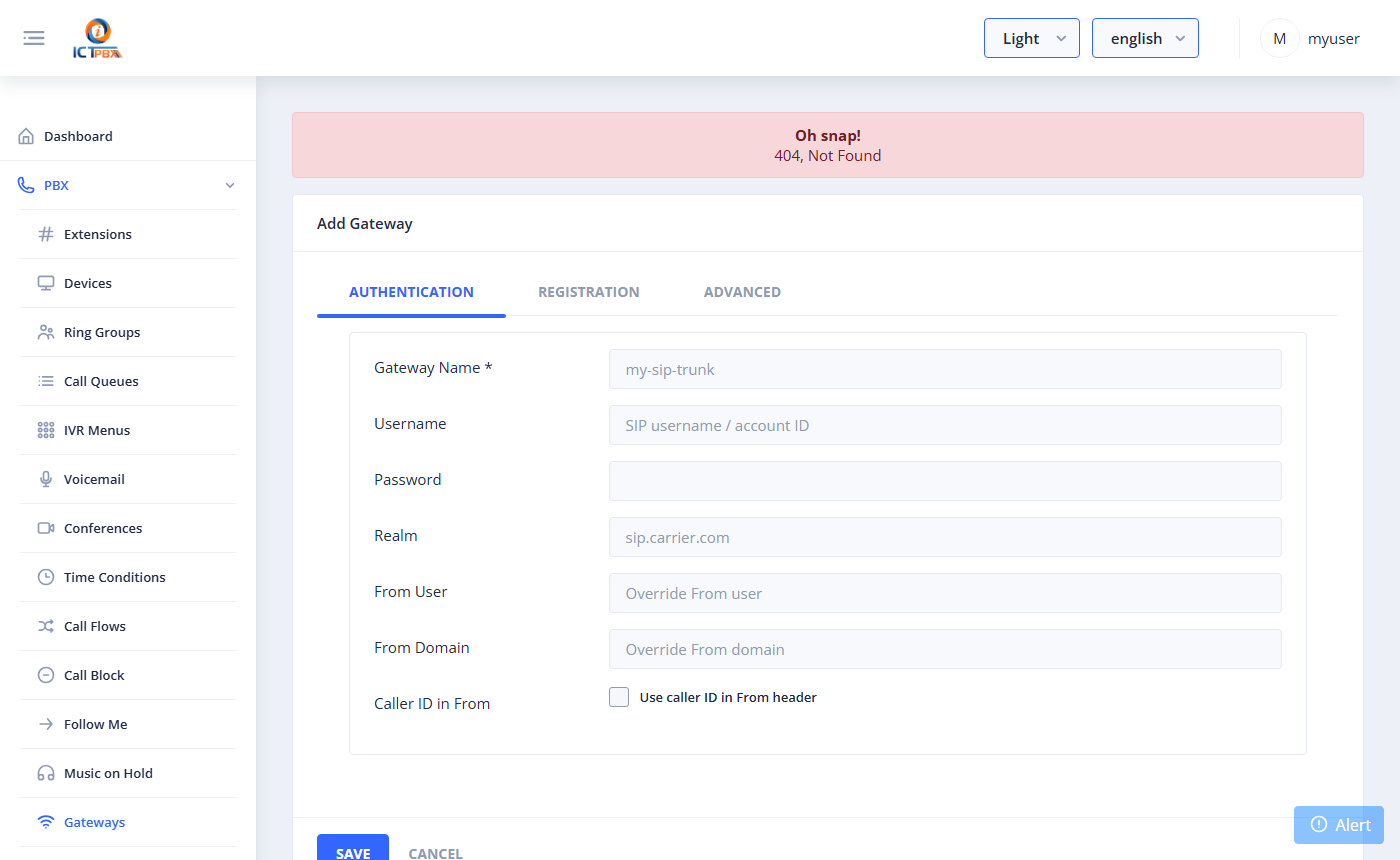Click the Devices monitor icon
This screenshot has height=860, width=1400.
click(46, 283)
